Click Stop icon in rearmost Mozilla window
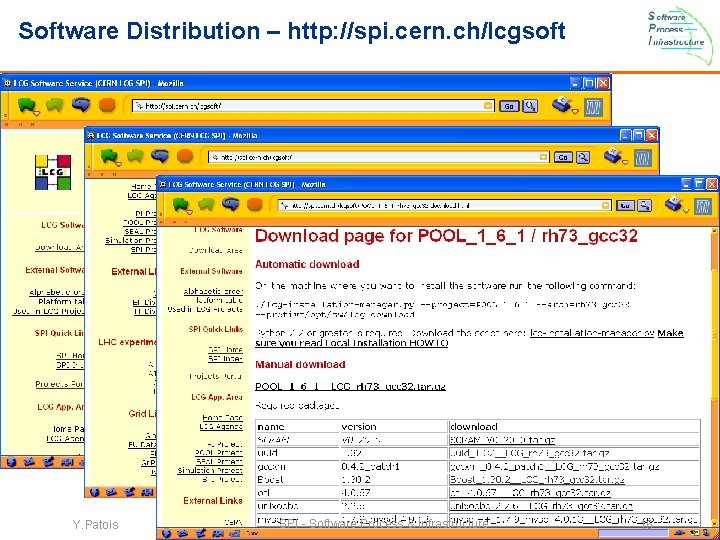 107,105
